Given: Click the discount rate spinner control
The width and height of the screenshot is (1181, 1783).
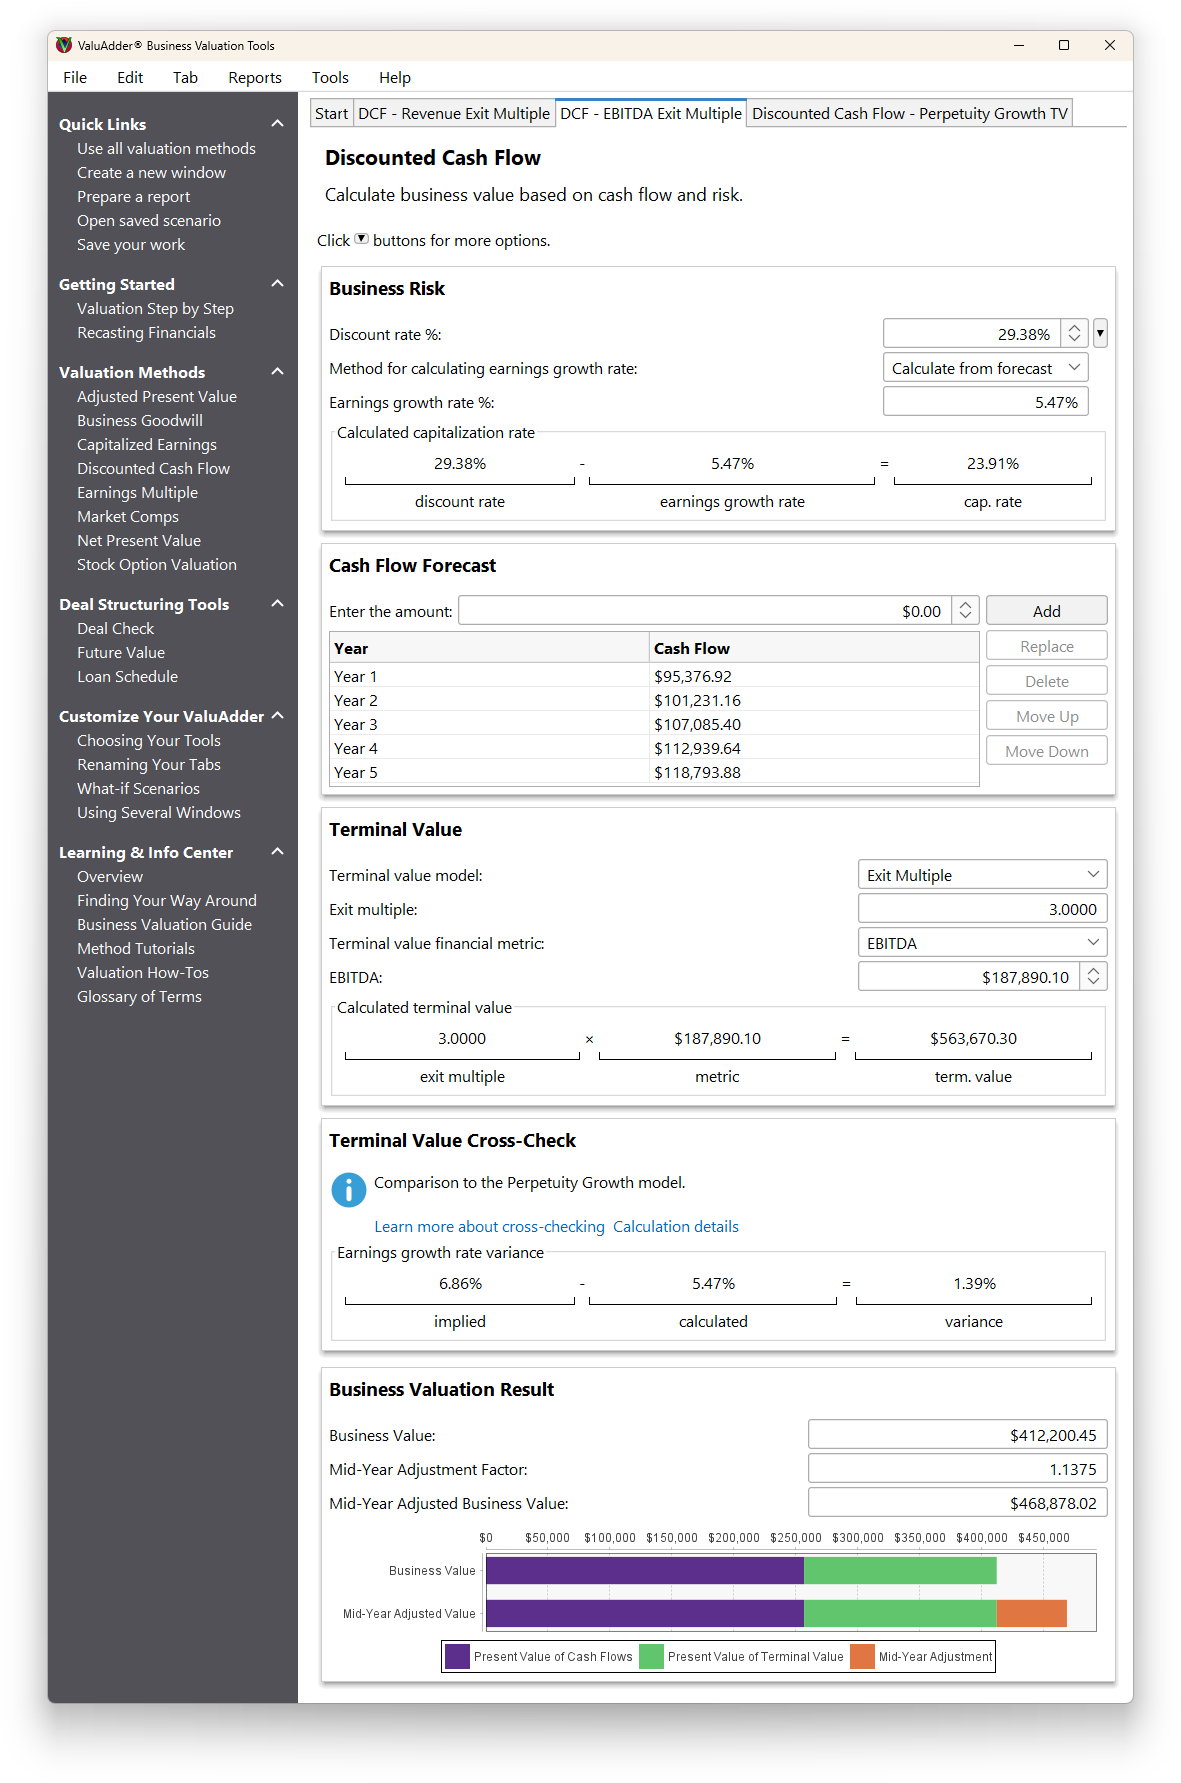Looking at the screenshot, I should pyautogui.click(x=1074, y=333).
